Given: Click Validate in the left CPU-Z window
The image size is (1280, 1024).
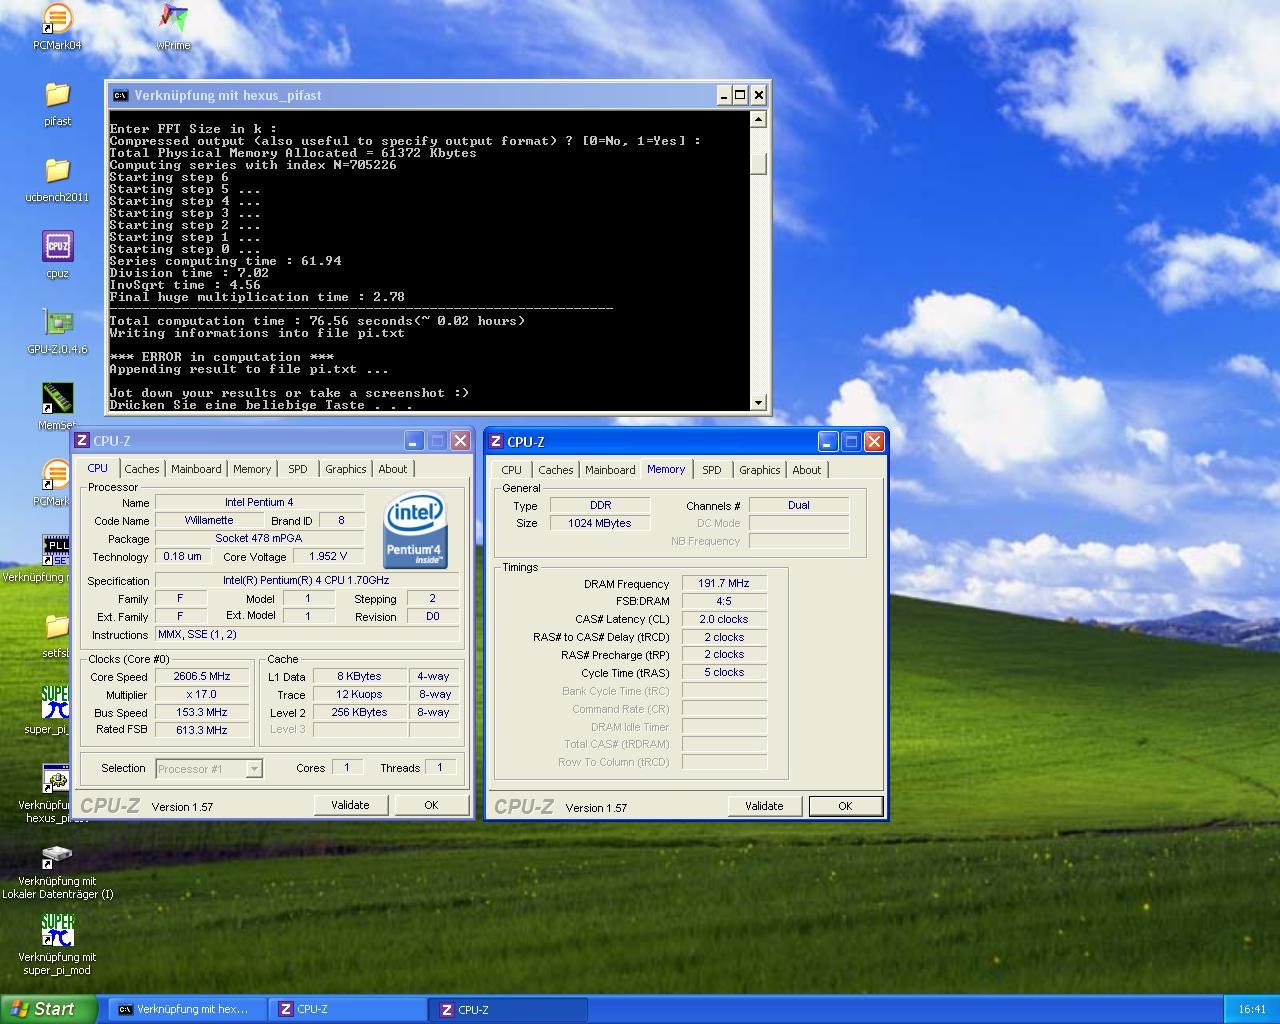Looking at the screenshot, I should pos(350,805).
